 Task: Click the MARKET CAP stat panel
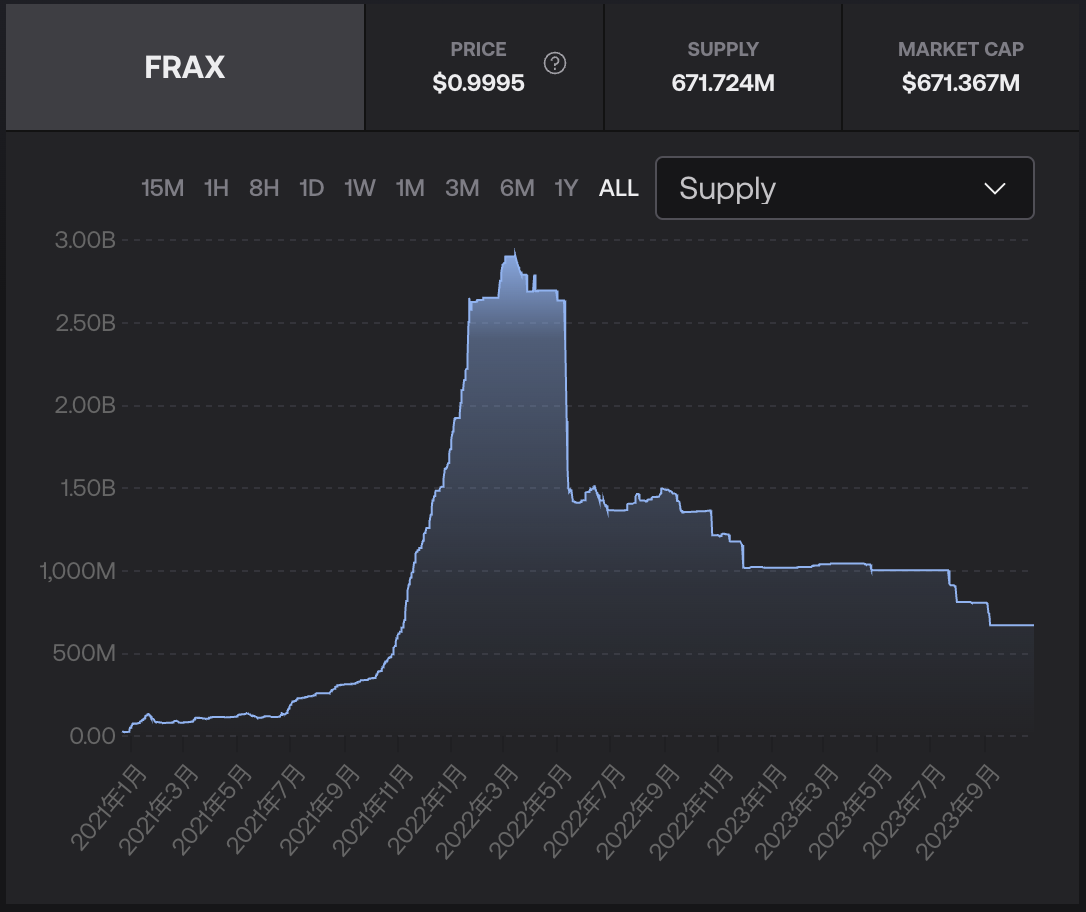pos(960,66)
